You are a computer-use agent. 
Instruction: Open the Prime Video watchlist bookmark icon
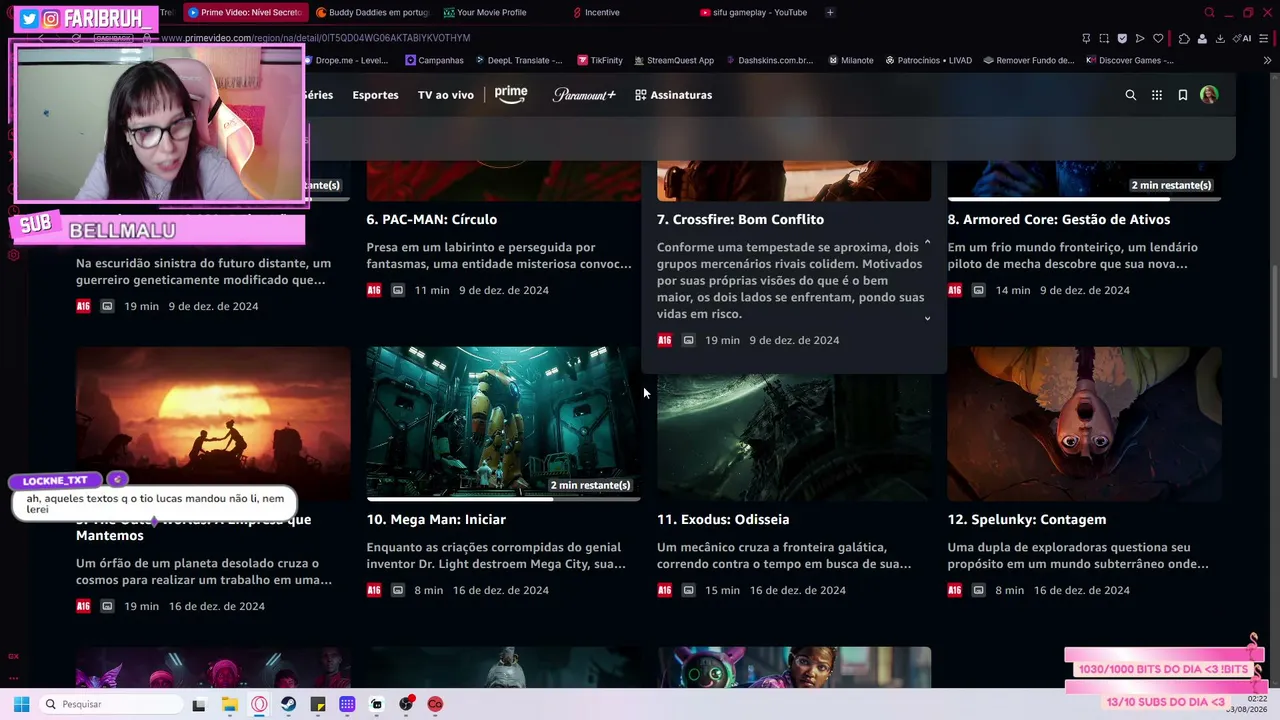1183,95
